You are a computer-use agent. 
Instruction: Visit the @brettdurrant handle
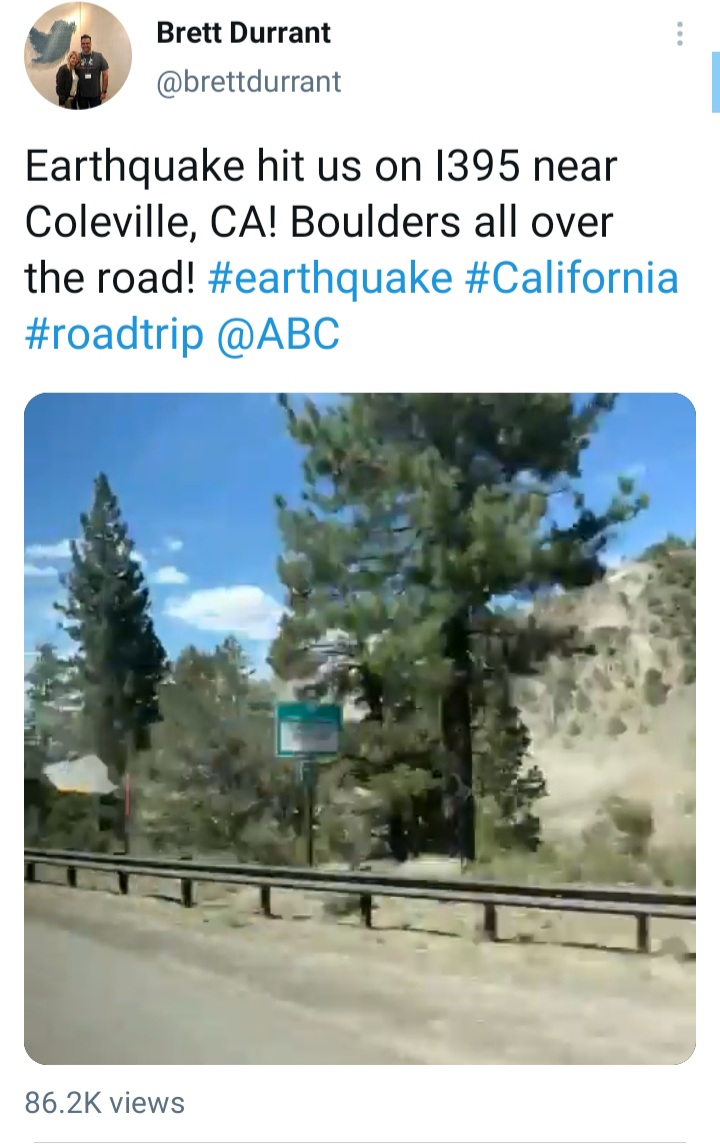tap(249, 81)
